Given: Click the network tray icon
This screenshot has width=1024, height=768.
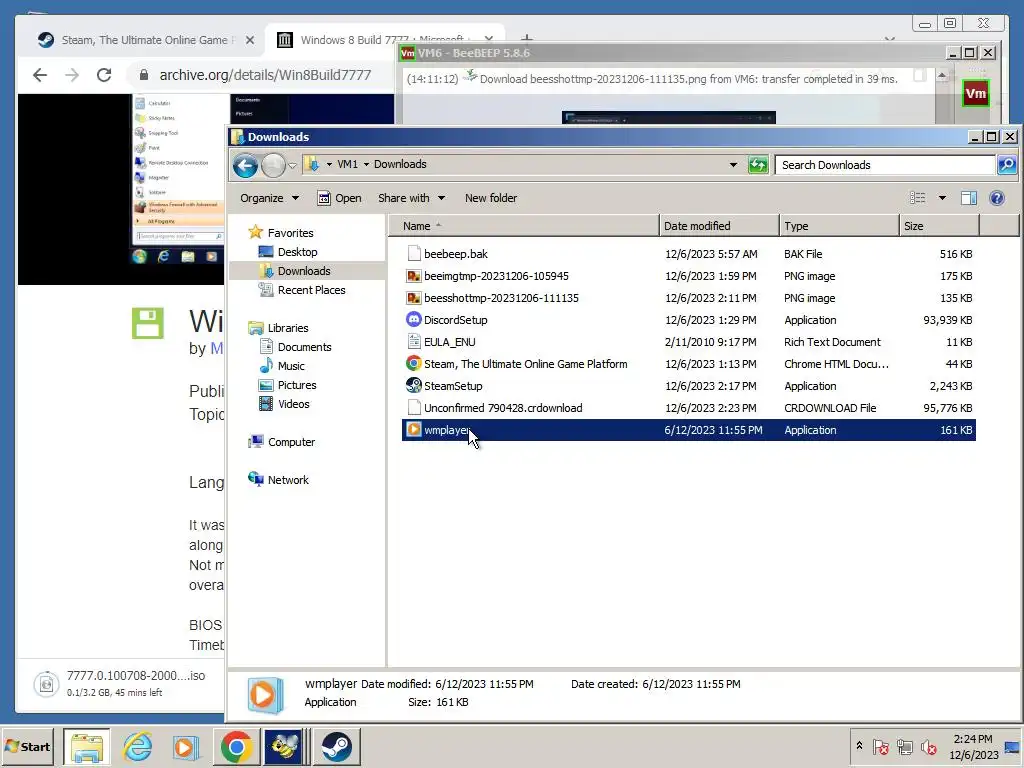Looking at the screenshot, I should coord(904,746).
